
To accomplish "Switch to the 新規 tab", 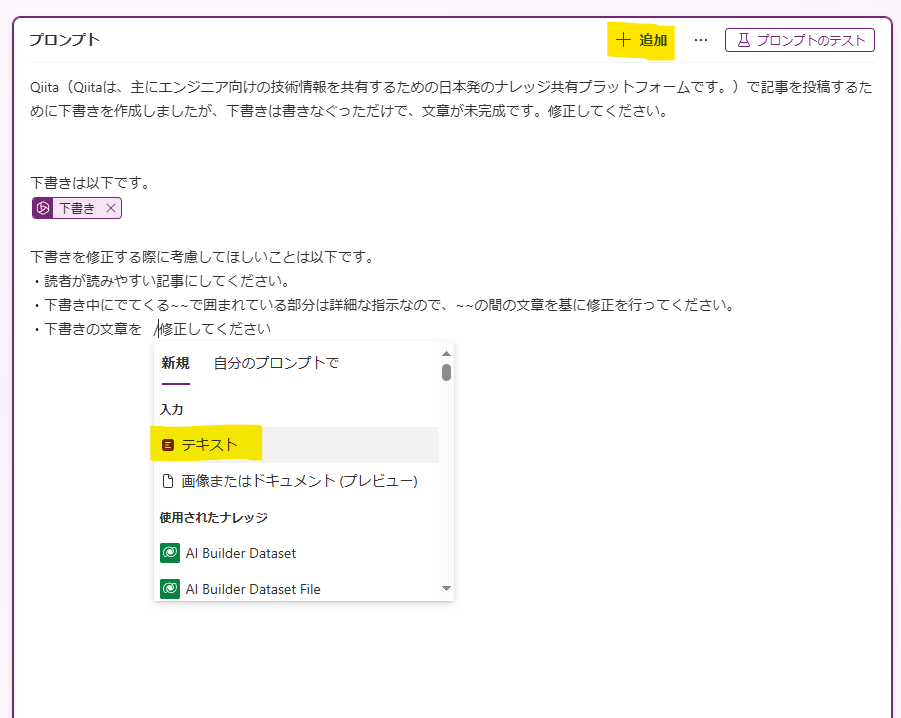I will 175,363.
